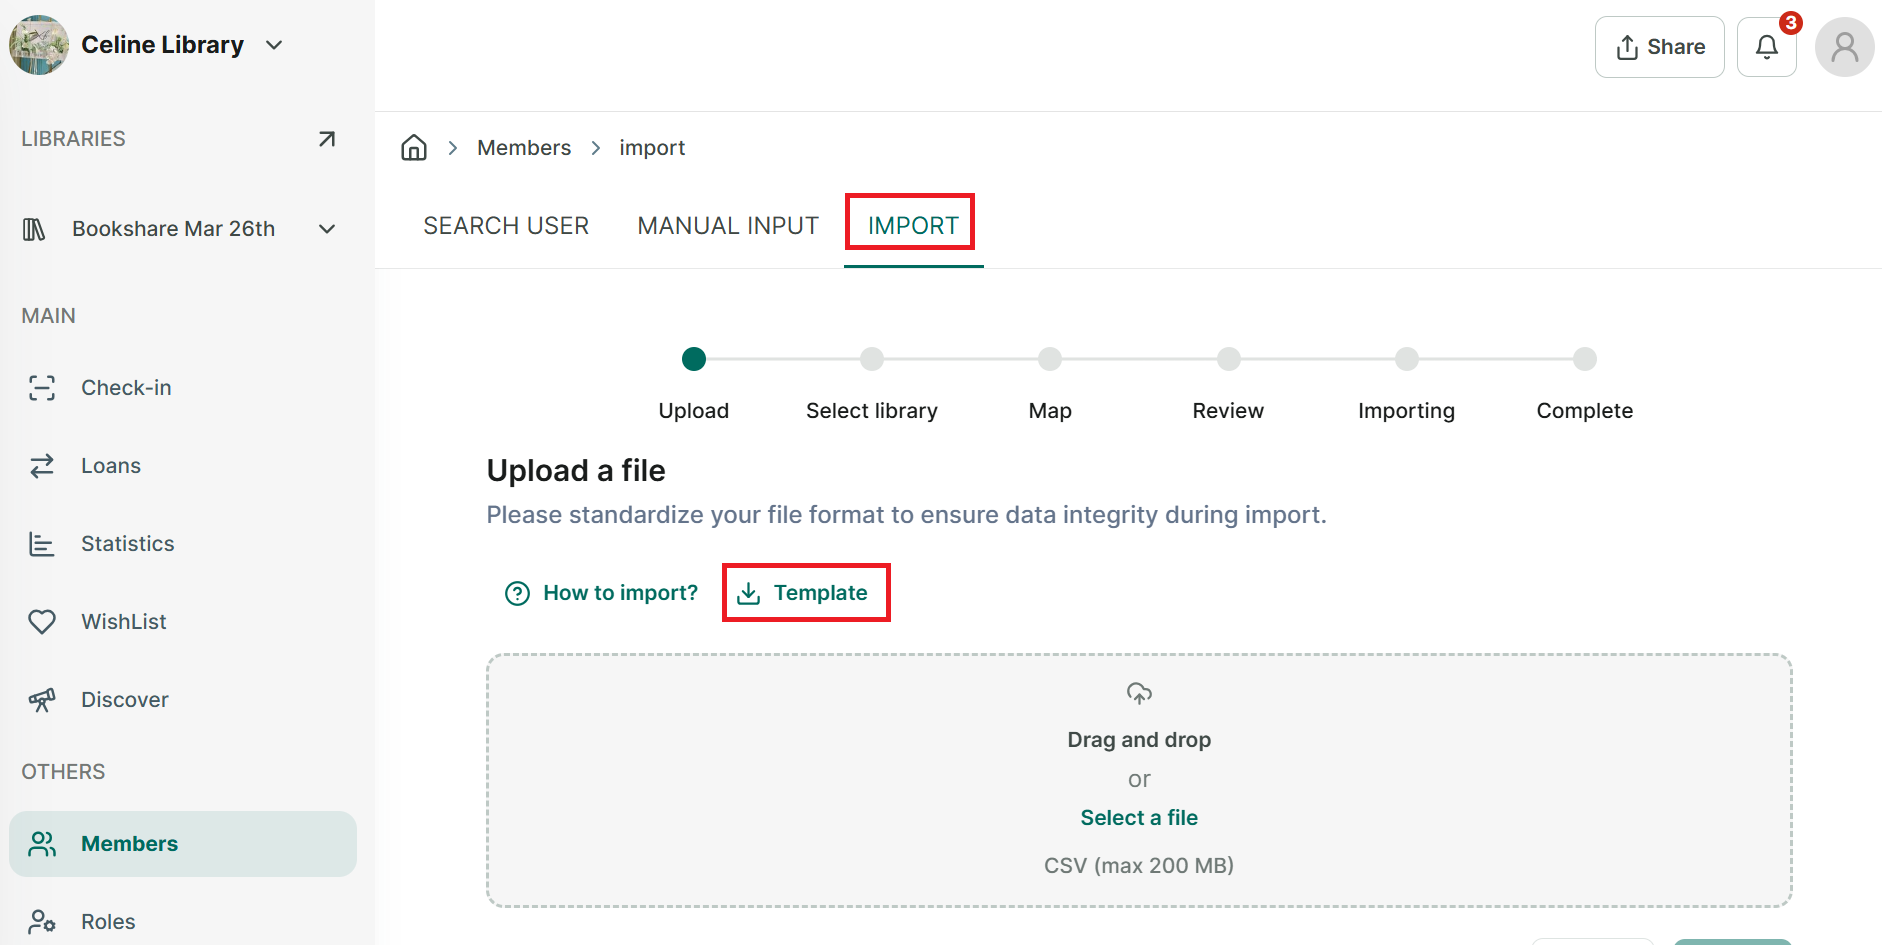Open the user profile avatar

point(1845,47)
